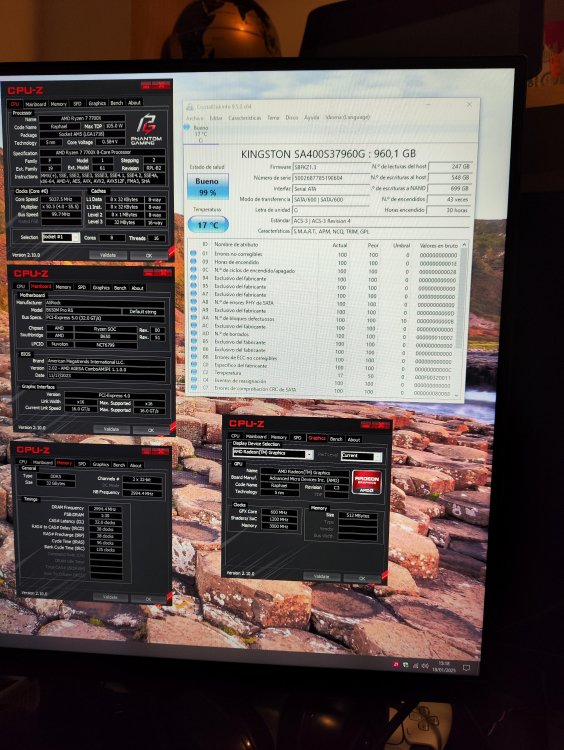The height and width of the screenshot is (750, 564).
Task: Click the red tray icon in taskbar
Action: (x=396, y=664)
